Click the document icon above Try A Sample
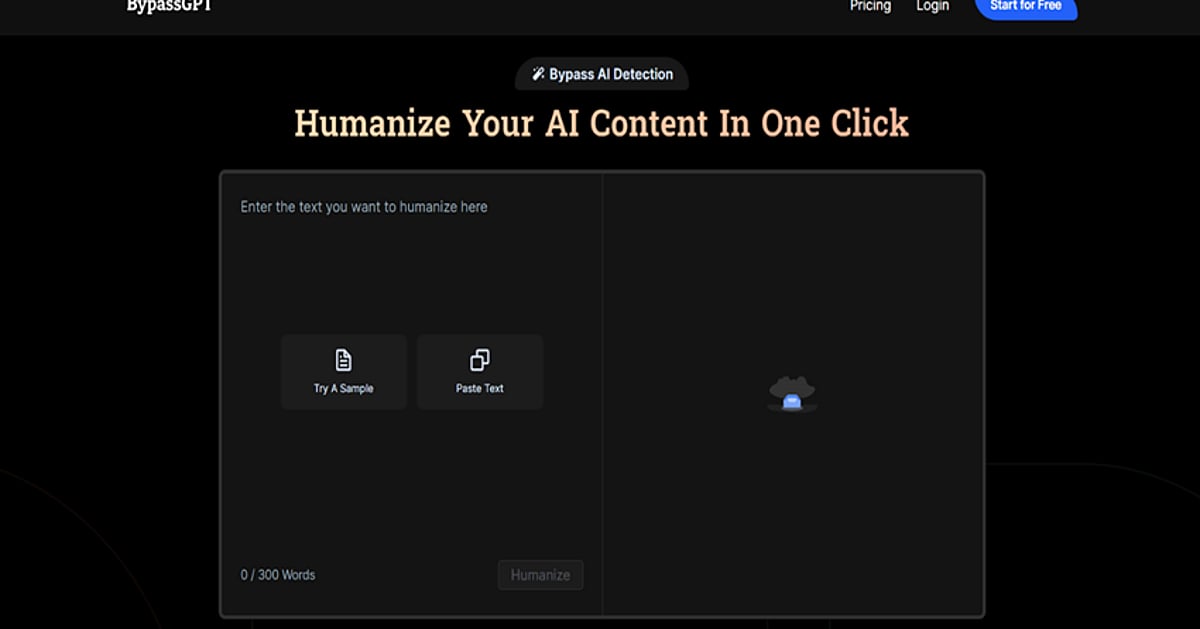Viewport: 1200px width, 629px height. (x=343, y=360)
